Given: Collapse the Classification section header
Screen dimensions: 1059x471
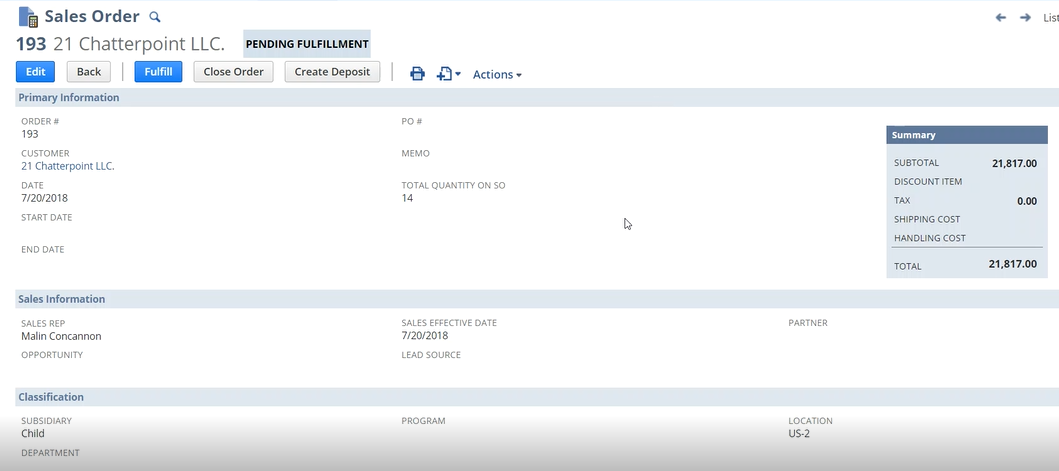Looking at the screenshot, I should pyautogui.click(x=51, y=397).
